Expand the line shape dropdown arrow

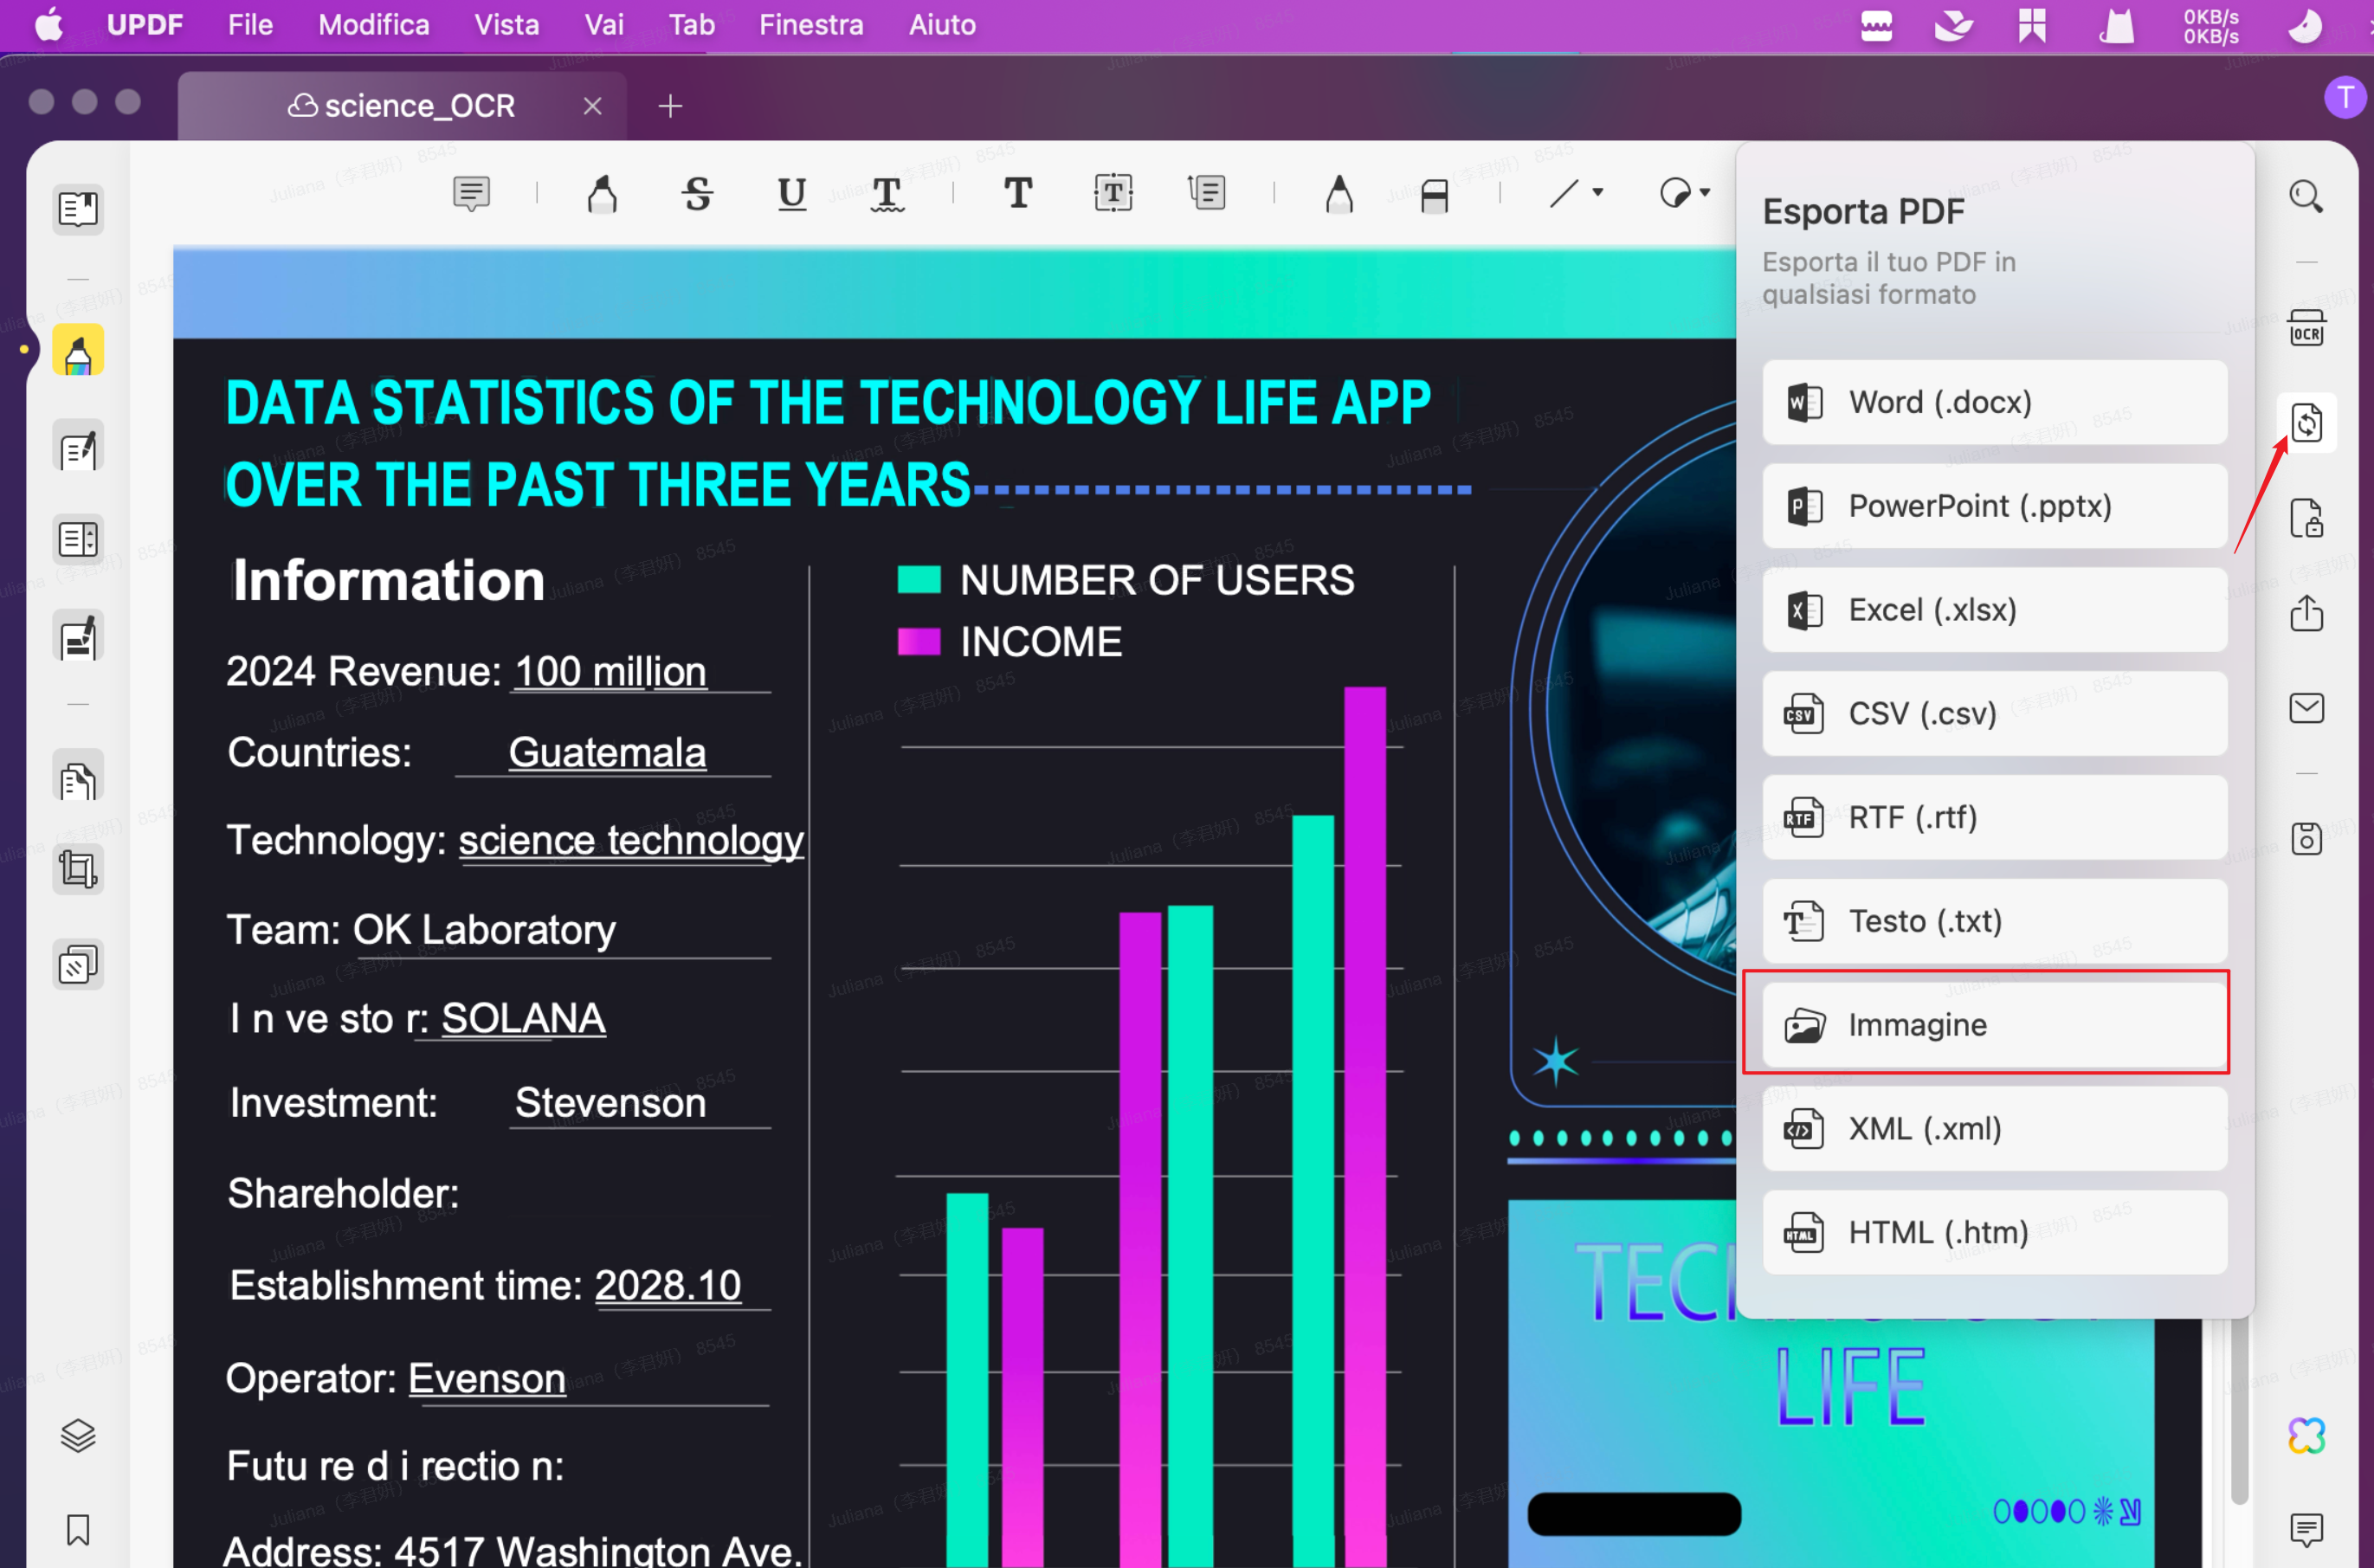click(x=1598, y=193)
